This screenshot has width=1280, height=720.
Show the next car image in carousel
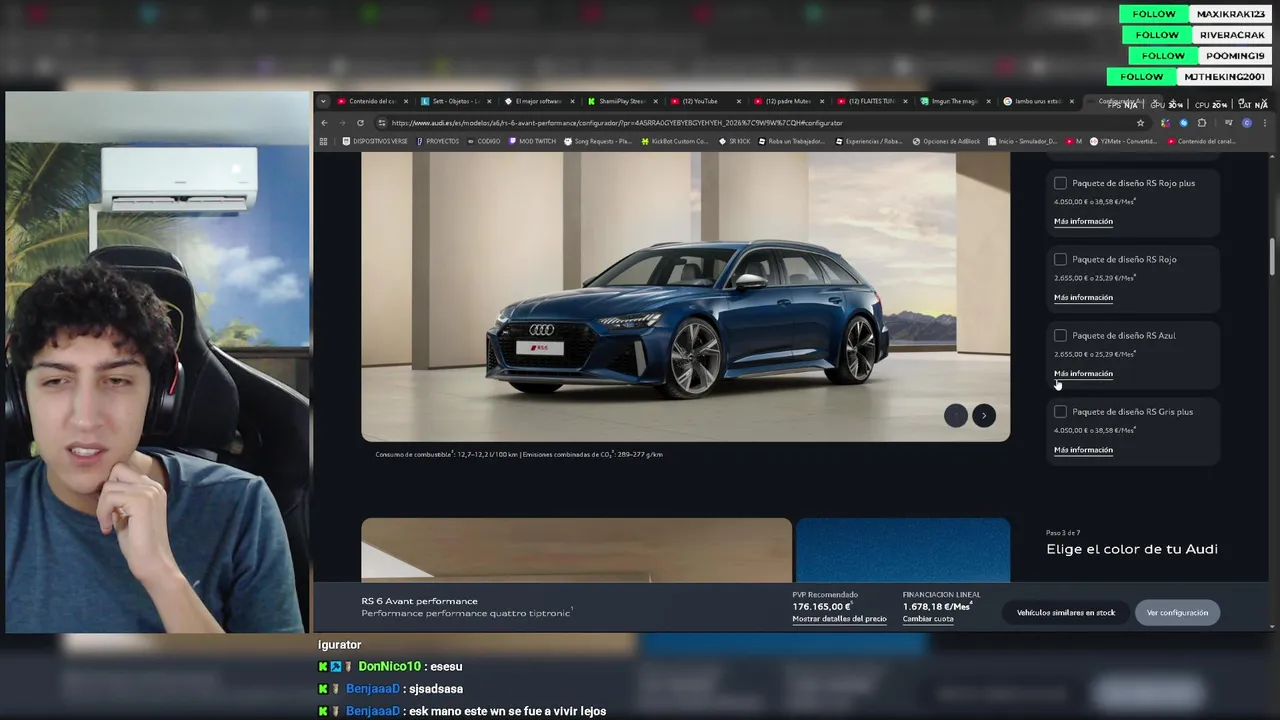pyautogui.click(x=984, y=415)
